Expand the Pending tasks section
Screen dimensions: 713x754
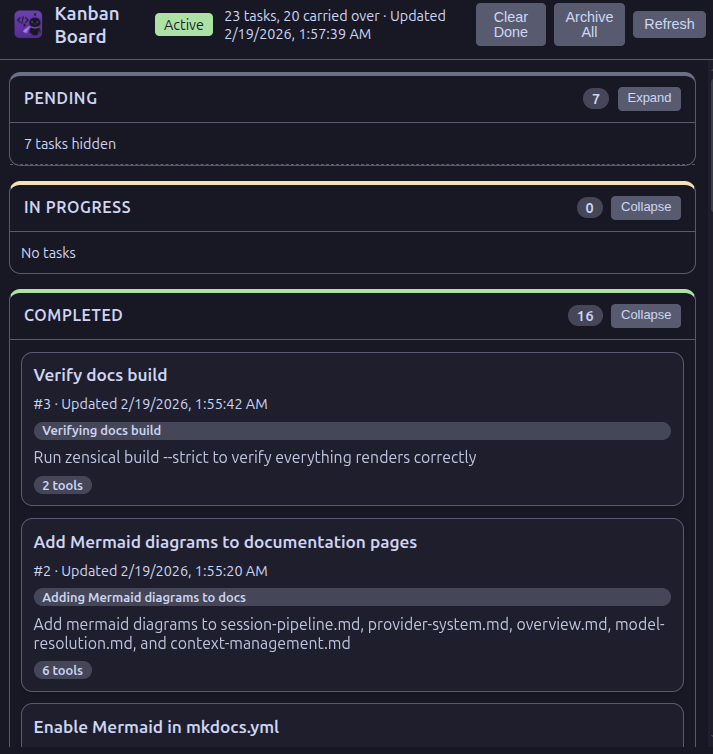pos(649,98)
